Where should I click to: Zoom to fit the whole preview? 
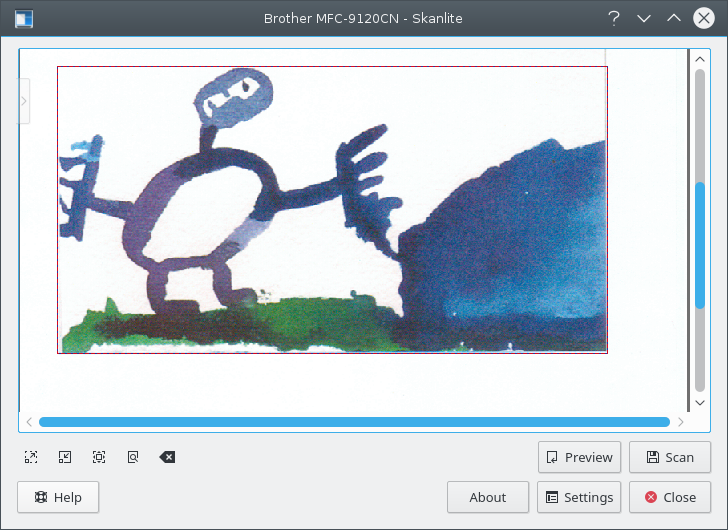pos(133,457)
